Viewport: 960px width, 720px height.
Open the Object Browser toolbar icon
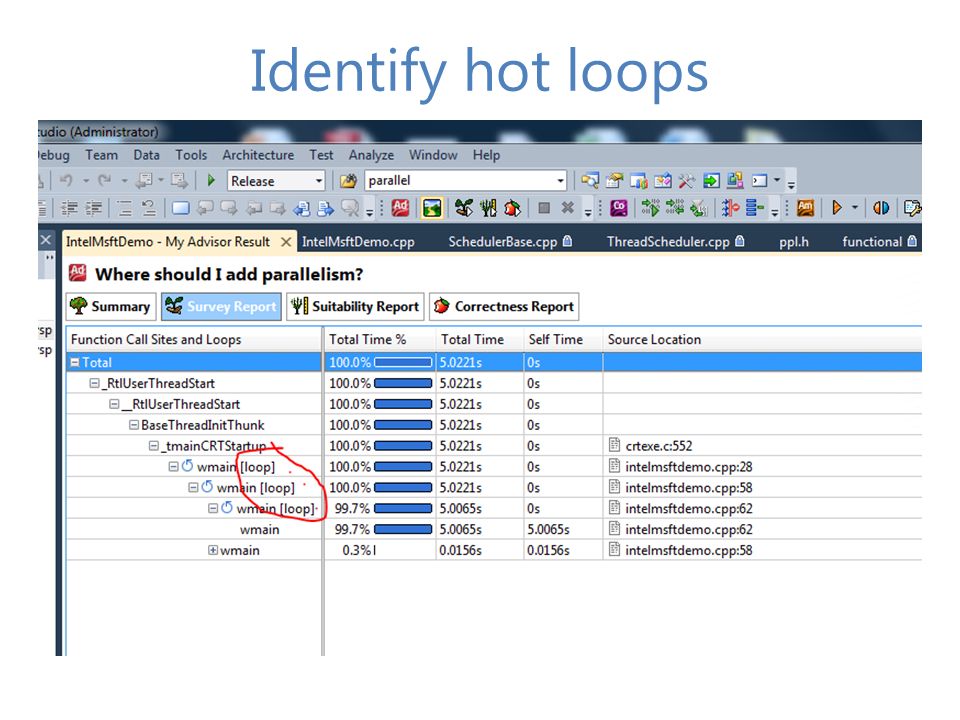662,181
